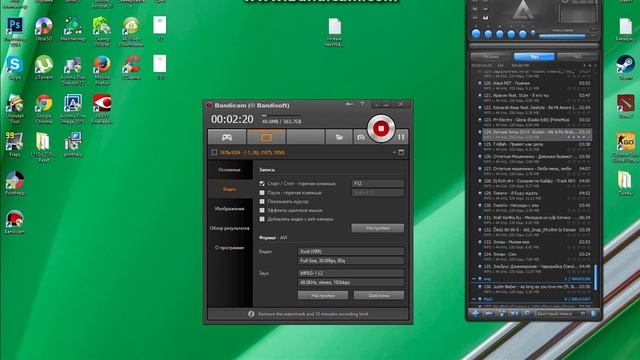Select Bandicam game recording mode gamepad icon
The image size is (640, 360).
click(227, 137)
